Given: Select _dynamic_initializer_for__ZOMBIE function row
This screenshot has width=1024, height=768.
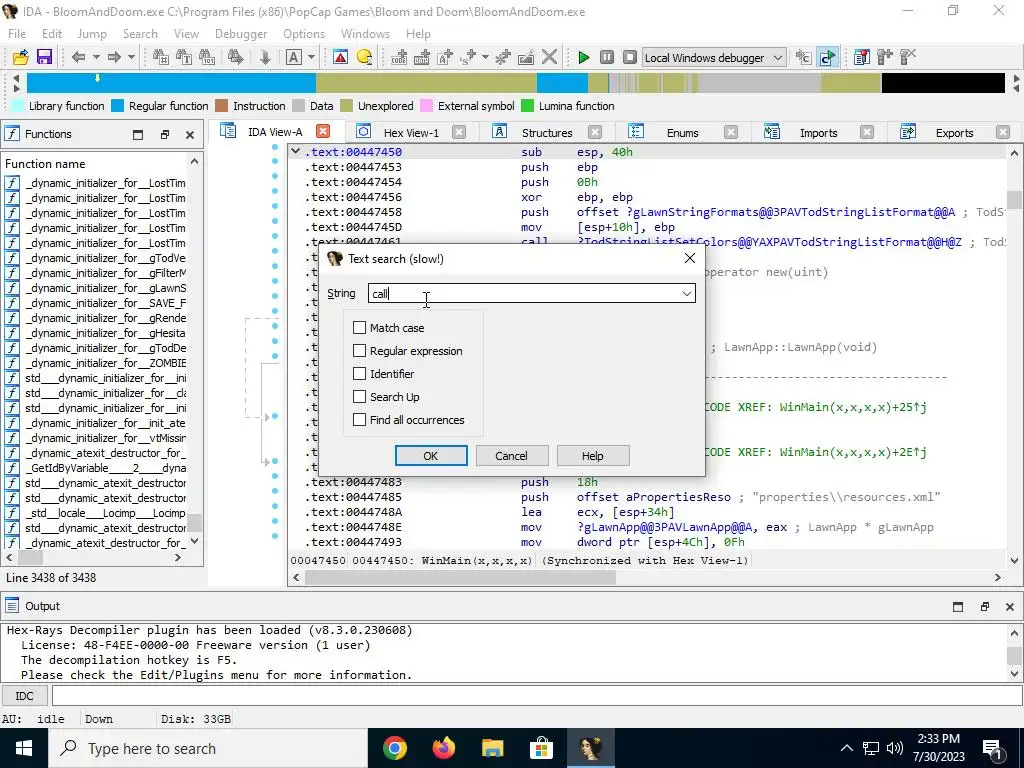Looking at the screenshot, I should [x=95, y=363].
